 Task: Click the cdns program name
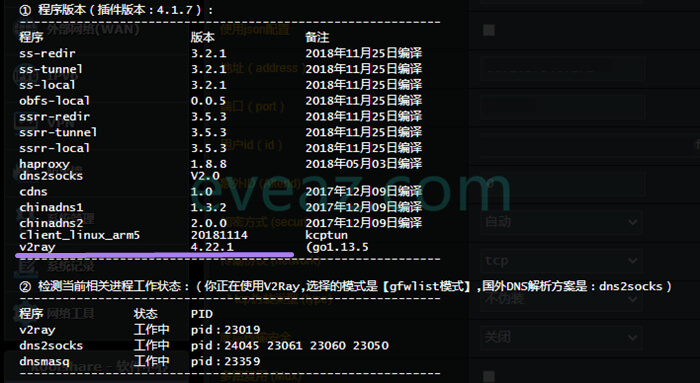33,192
